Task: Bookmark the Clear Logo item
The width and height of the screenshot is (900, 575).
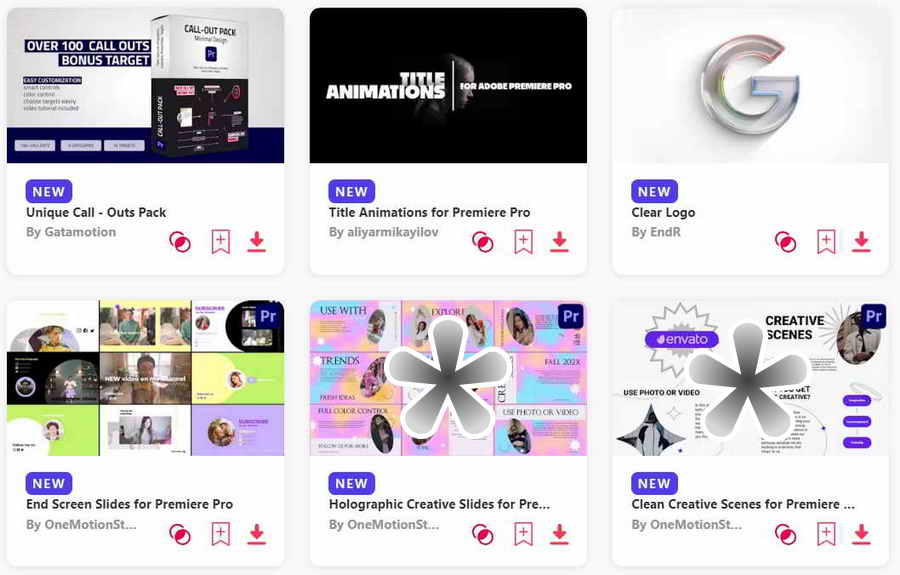Action: point(826,242)
